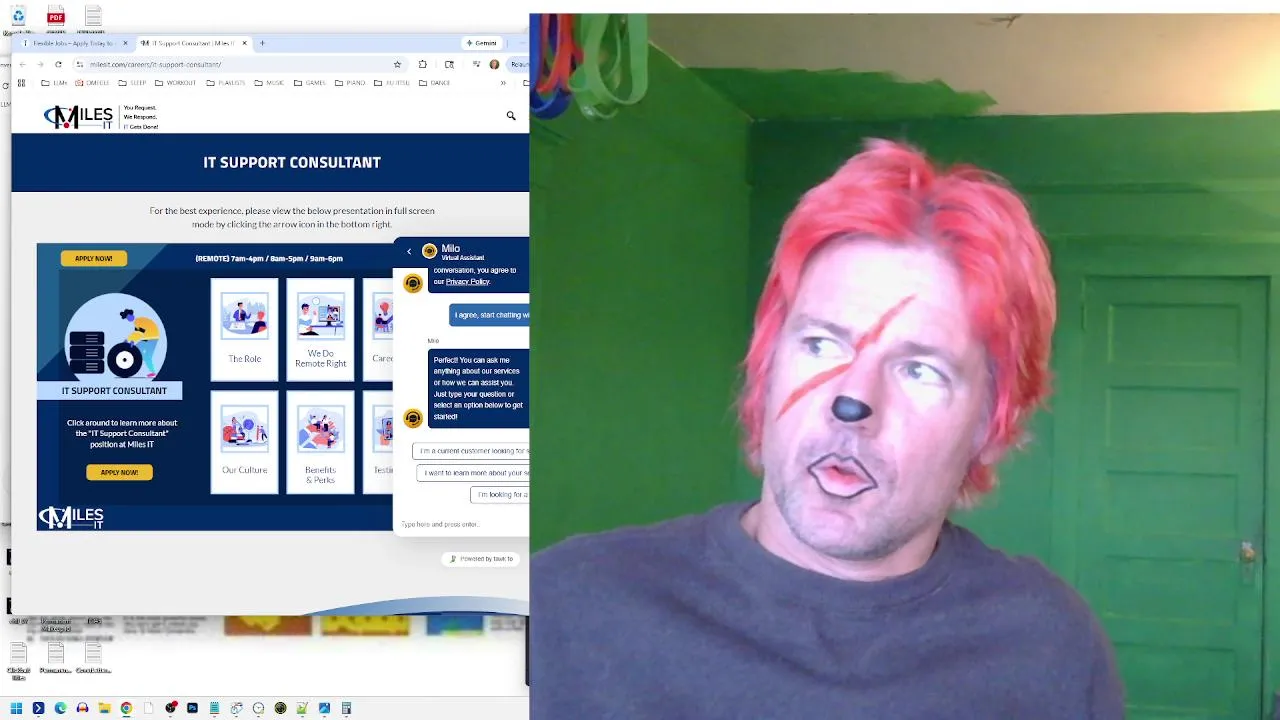Go back in the Milo chat panel
The image size is (1280, 720).
409,251
